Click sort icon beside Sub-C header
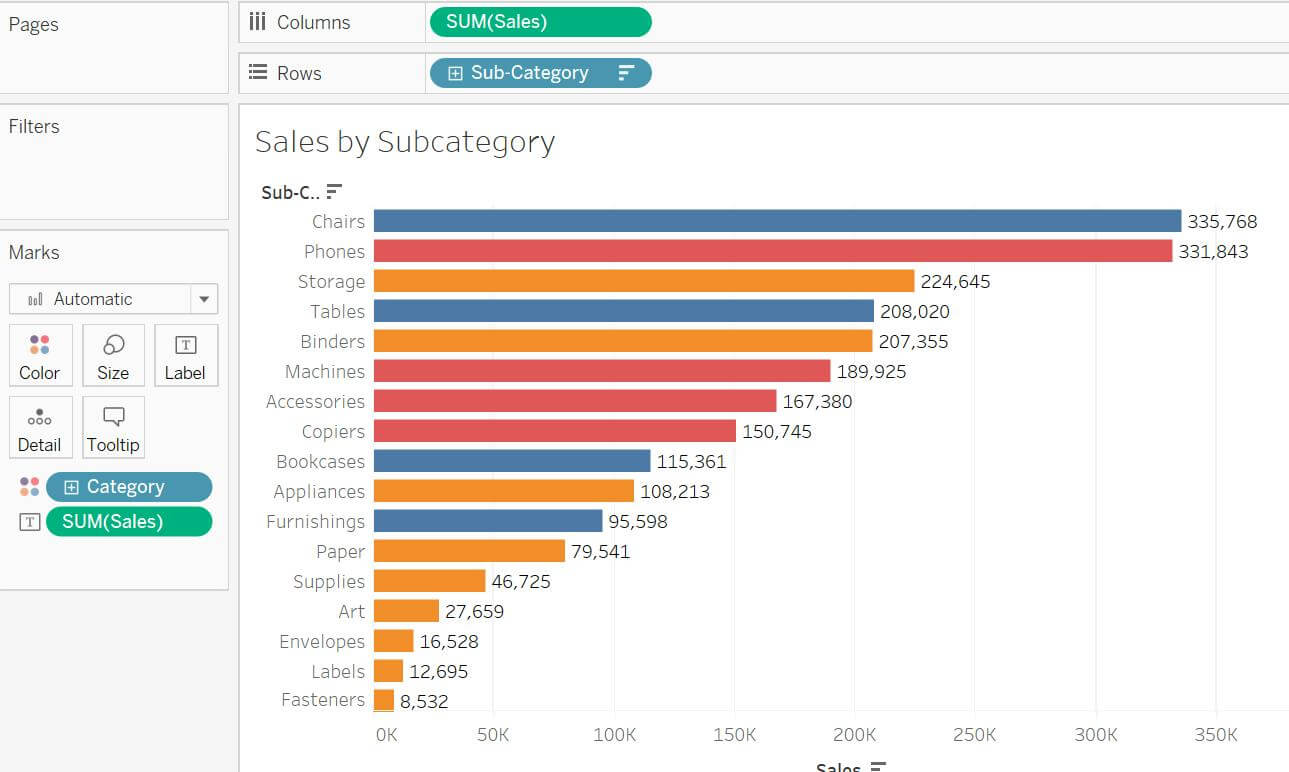The height and width of the screenshot is (772, 1289). pos(334,191)
